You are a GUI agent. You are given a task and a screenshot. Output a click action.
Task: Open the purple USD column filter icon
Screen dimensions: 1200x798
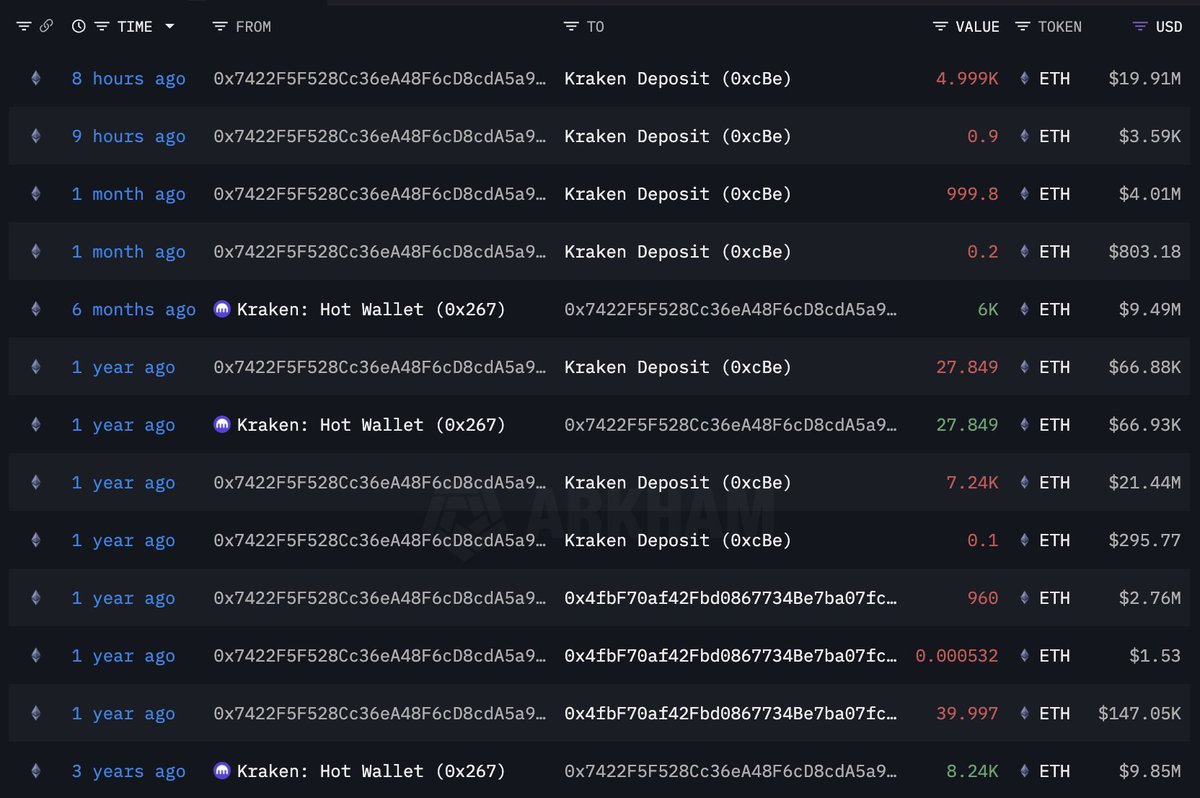1140,26
